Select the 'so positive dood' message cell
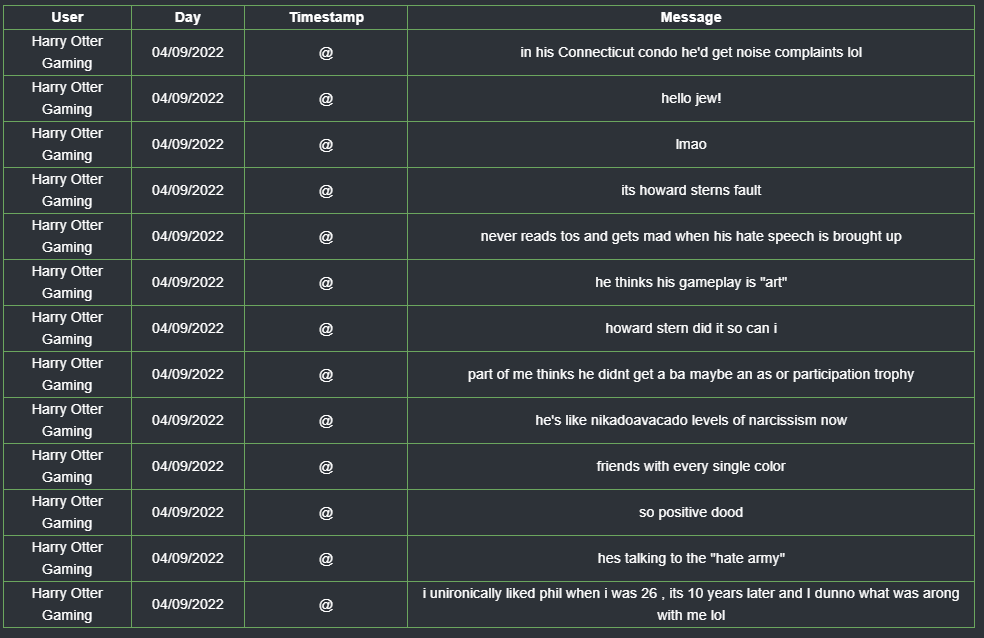This screenshot has width=984, height=638. [690, 513]
